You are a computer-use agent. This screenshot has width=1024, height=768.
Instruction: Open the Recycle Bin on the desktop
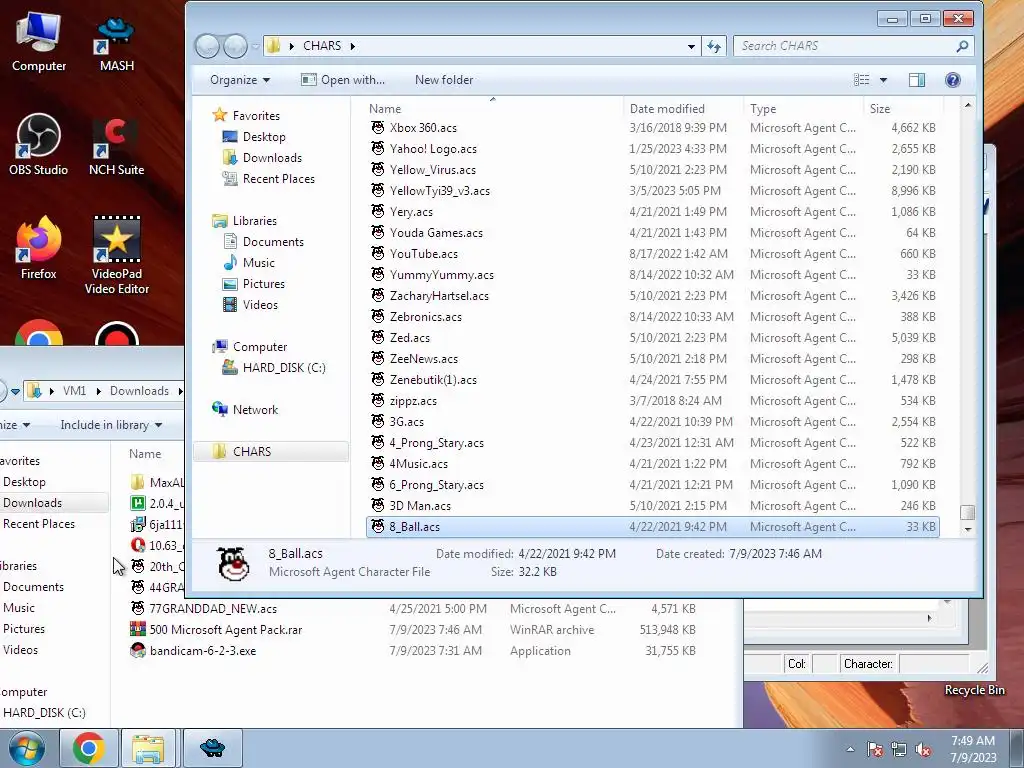click(974, 690)
